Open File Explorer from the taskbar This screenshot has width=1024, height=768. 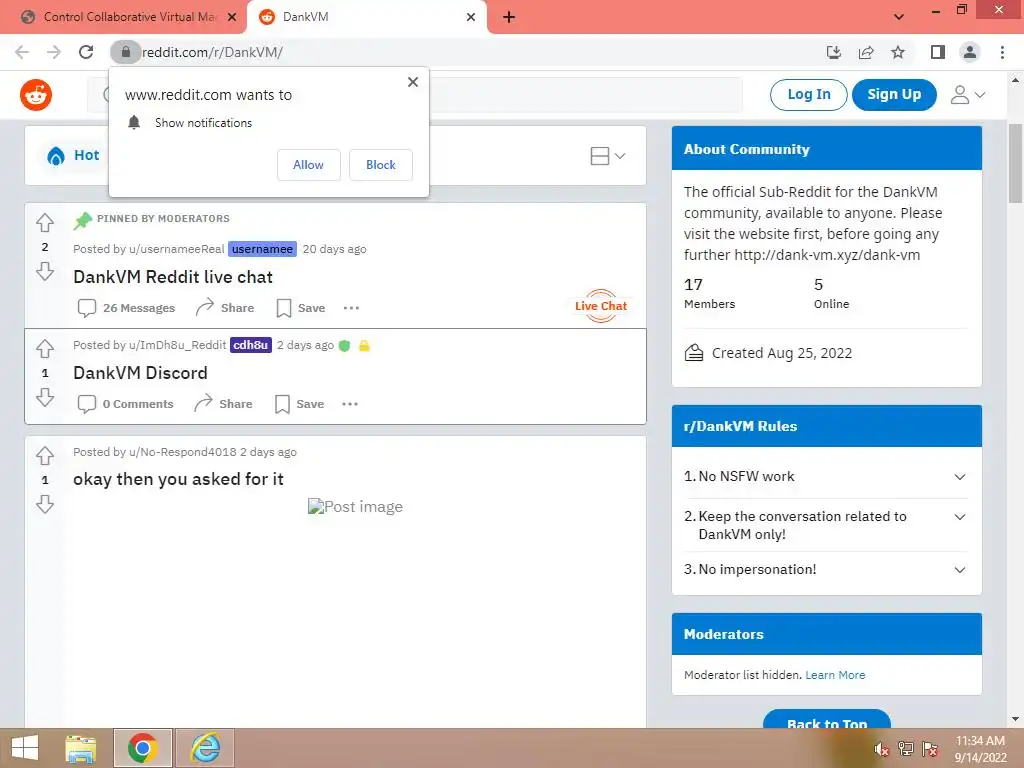click(81, 748)
